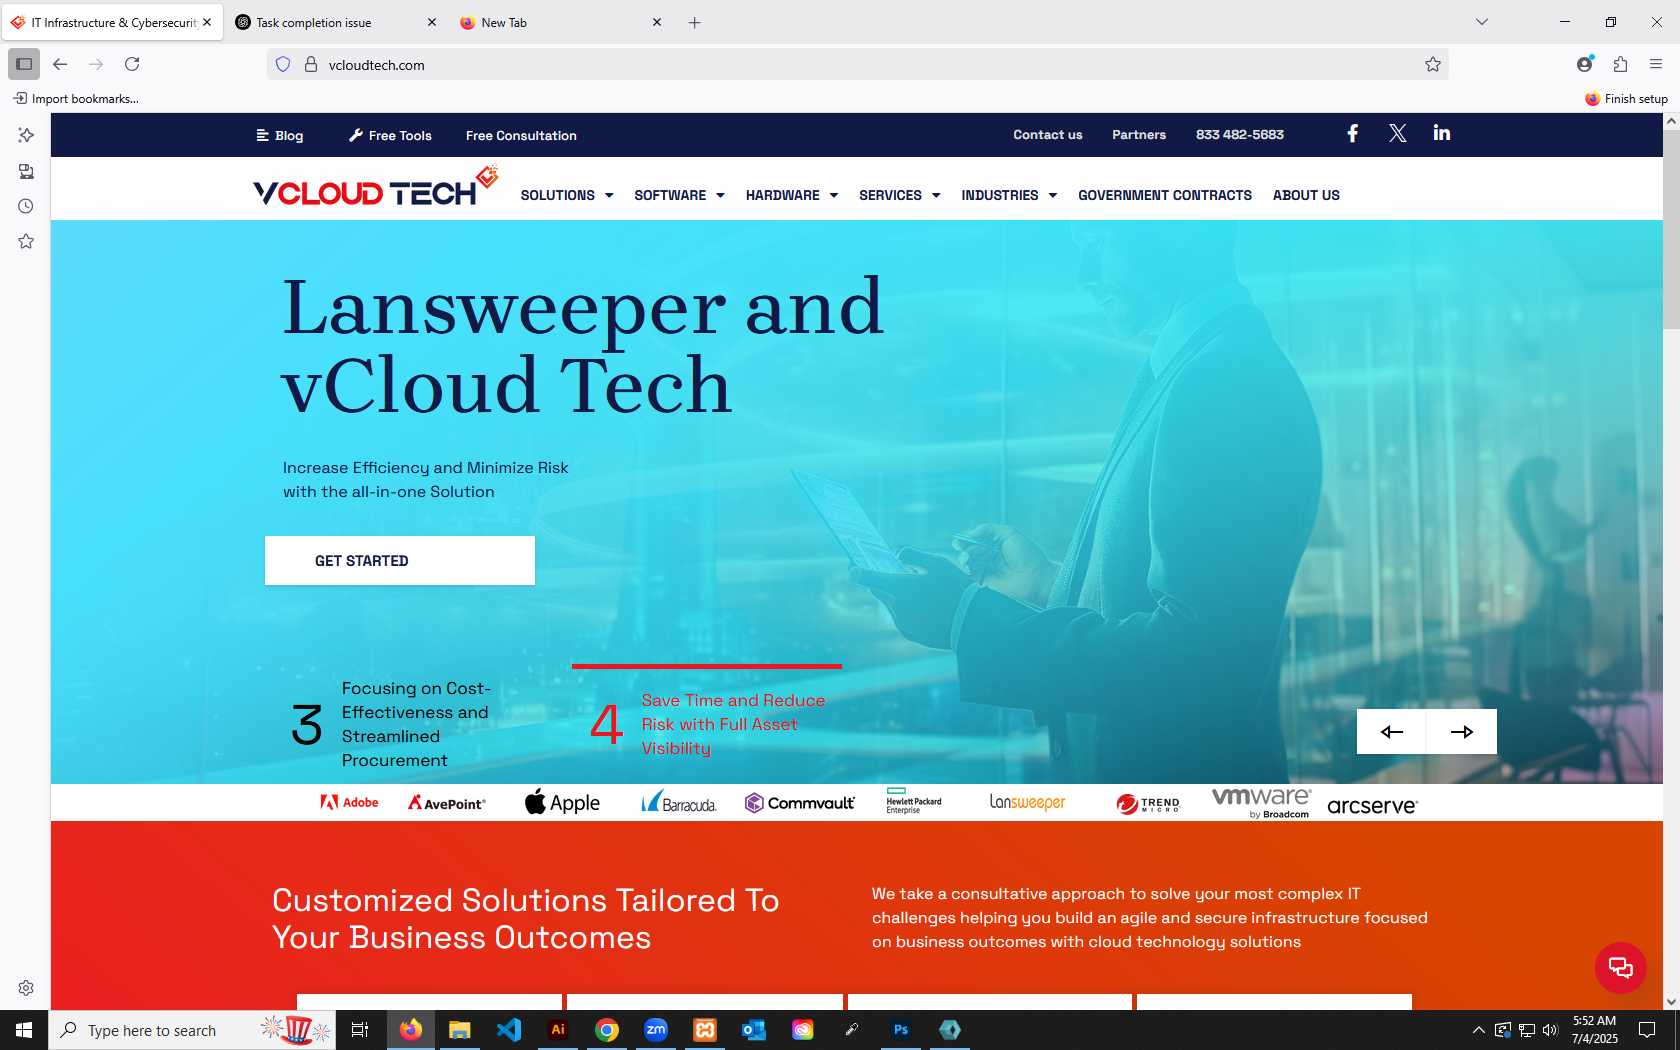The height and width of the screenshot is (1050, 1680).
Task: Click the Commvault partner logo
Action: click(x=799, y=802)
